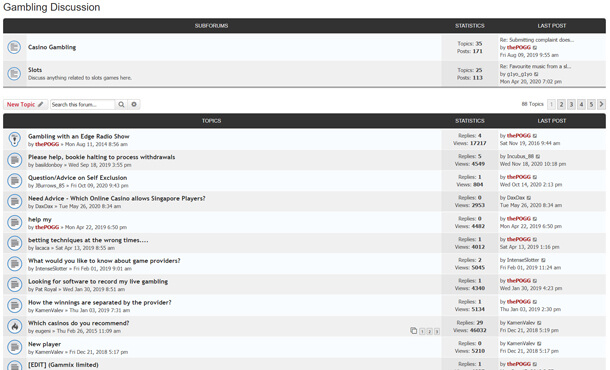Open page 2 of Which casinos topic

[429, 331]
